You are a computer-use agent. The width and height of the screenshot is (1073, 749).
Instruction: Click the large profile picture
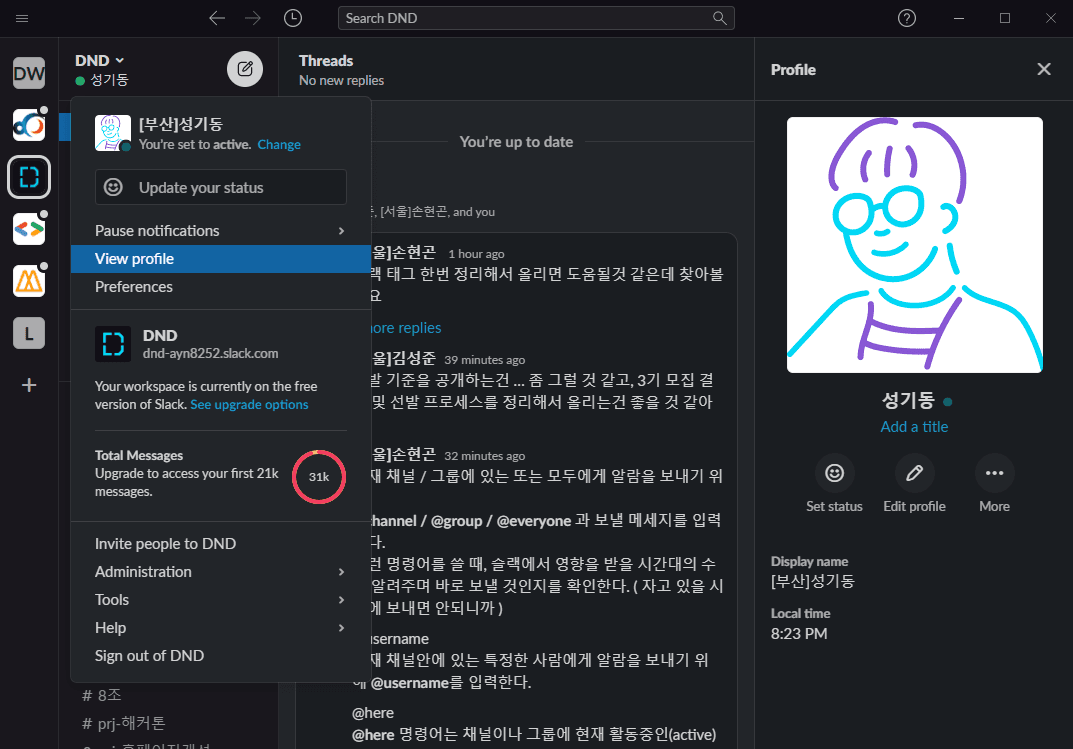point(915,245)
